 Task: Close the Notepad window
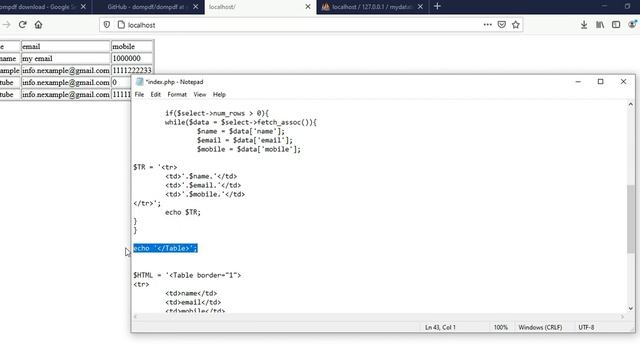click(x=623, y=82)
